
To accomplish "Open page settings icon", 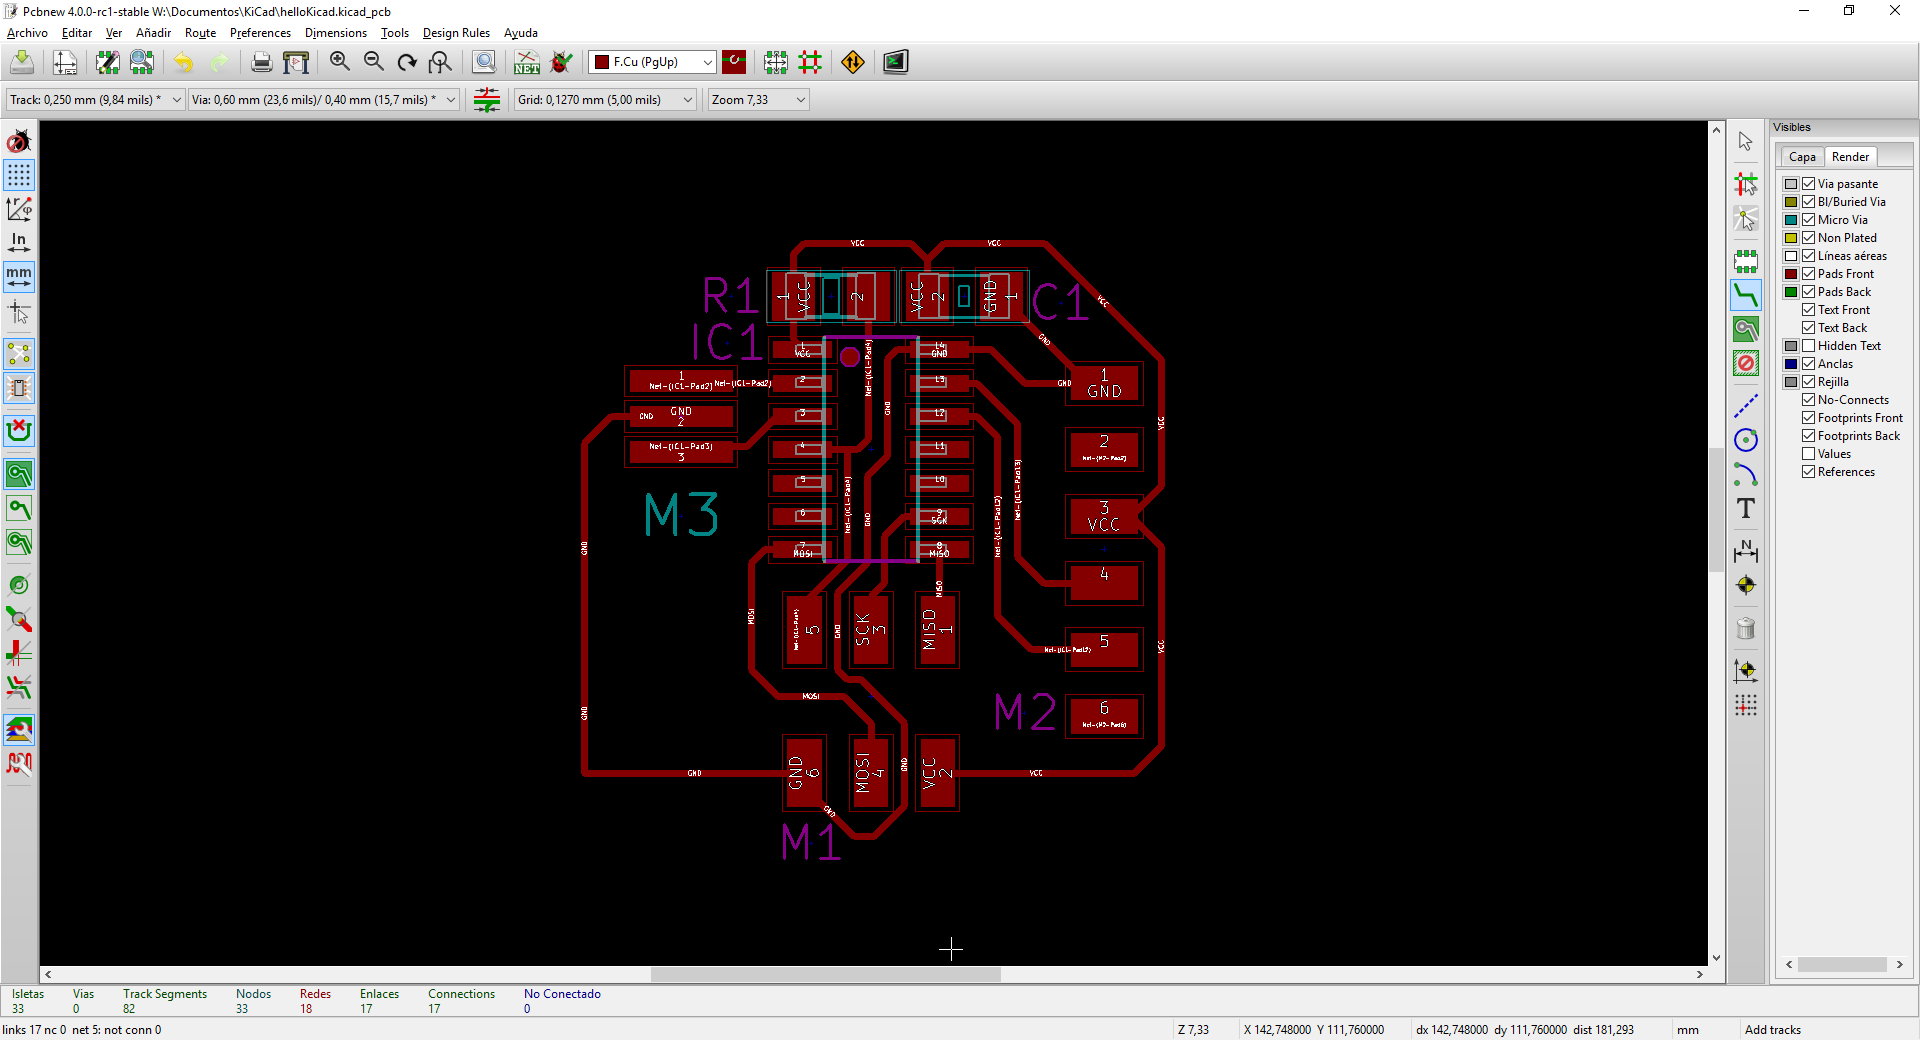I will click(x=65, y=62).
